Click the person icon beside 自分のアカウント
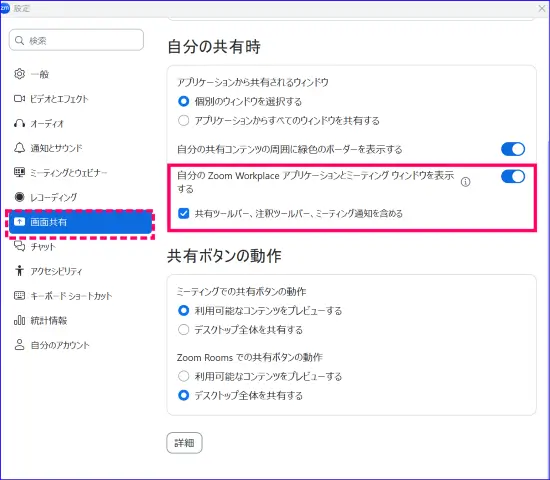Screen dimensions: 550x480 (19, 345)
